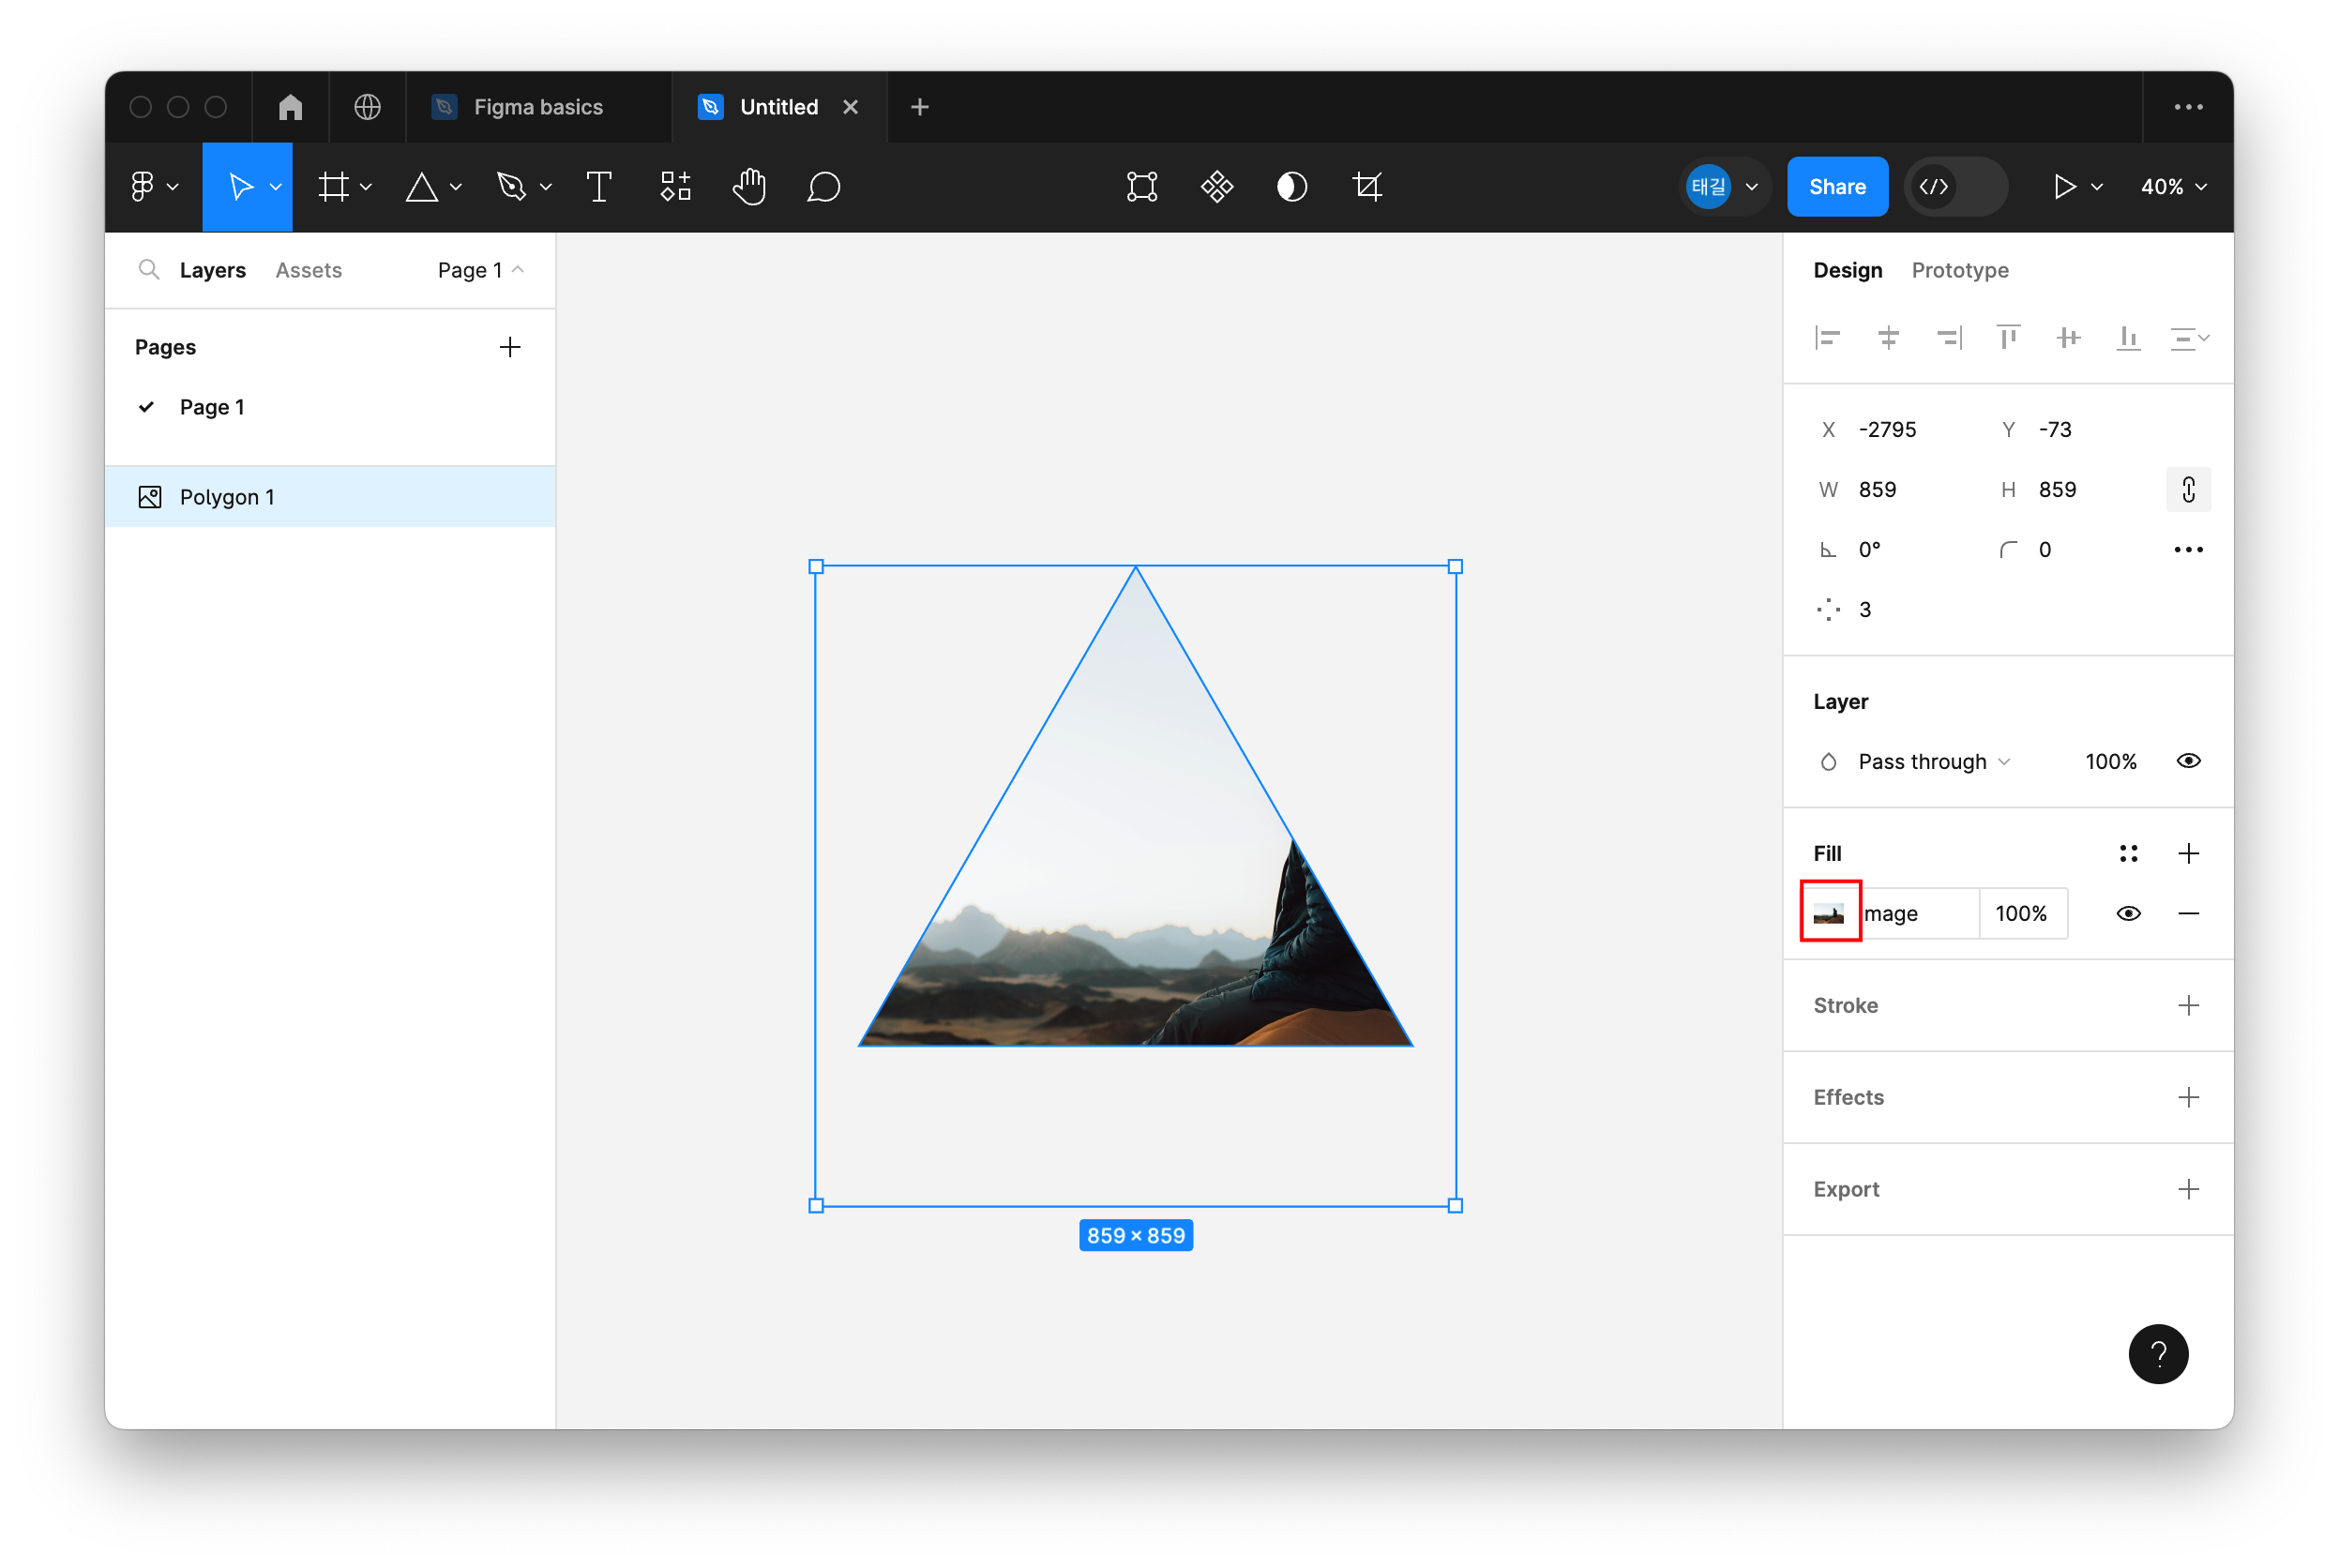2339x1568 pixels.
Task: Open the 40% zoom dropdown
Action: click(2172, 187)
